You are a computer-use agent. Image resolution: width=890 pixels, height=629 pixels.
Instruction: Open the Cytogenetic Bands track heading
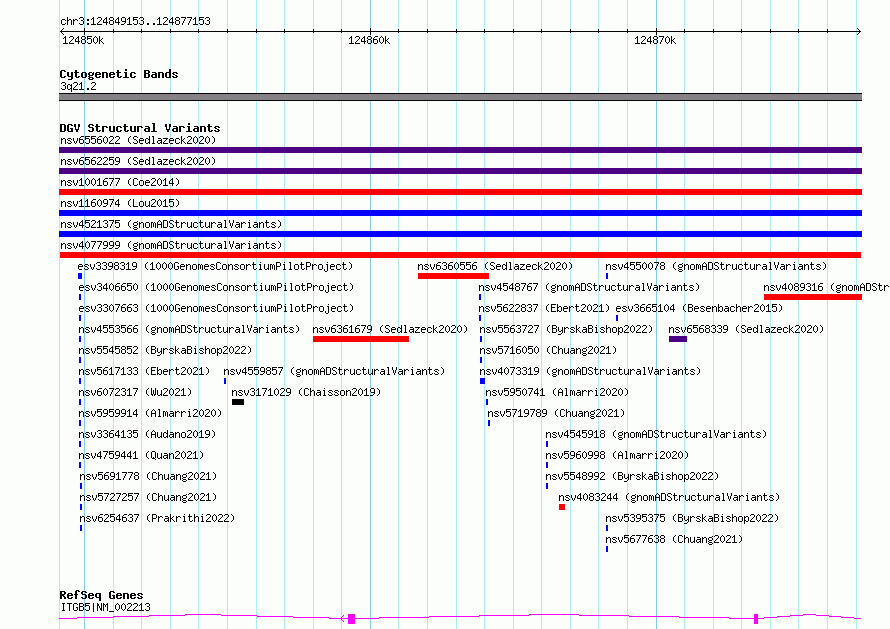point(119,74)
